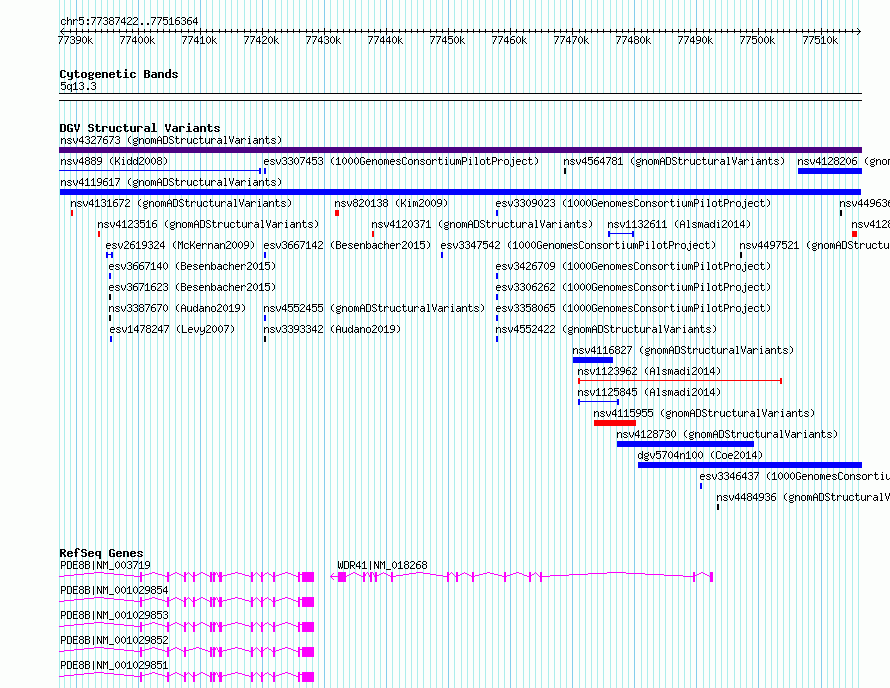
Task: Select the 5q13.3 band label
Action: click(78, 86)
